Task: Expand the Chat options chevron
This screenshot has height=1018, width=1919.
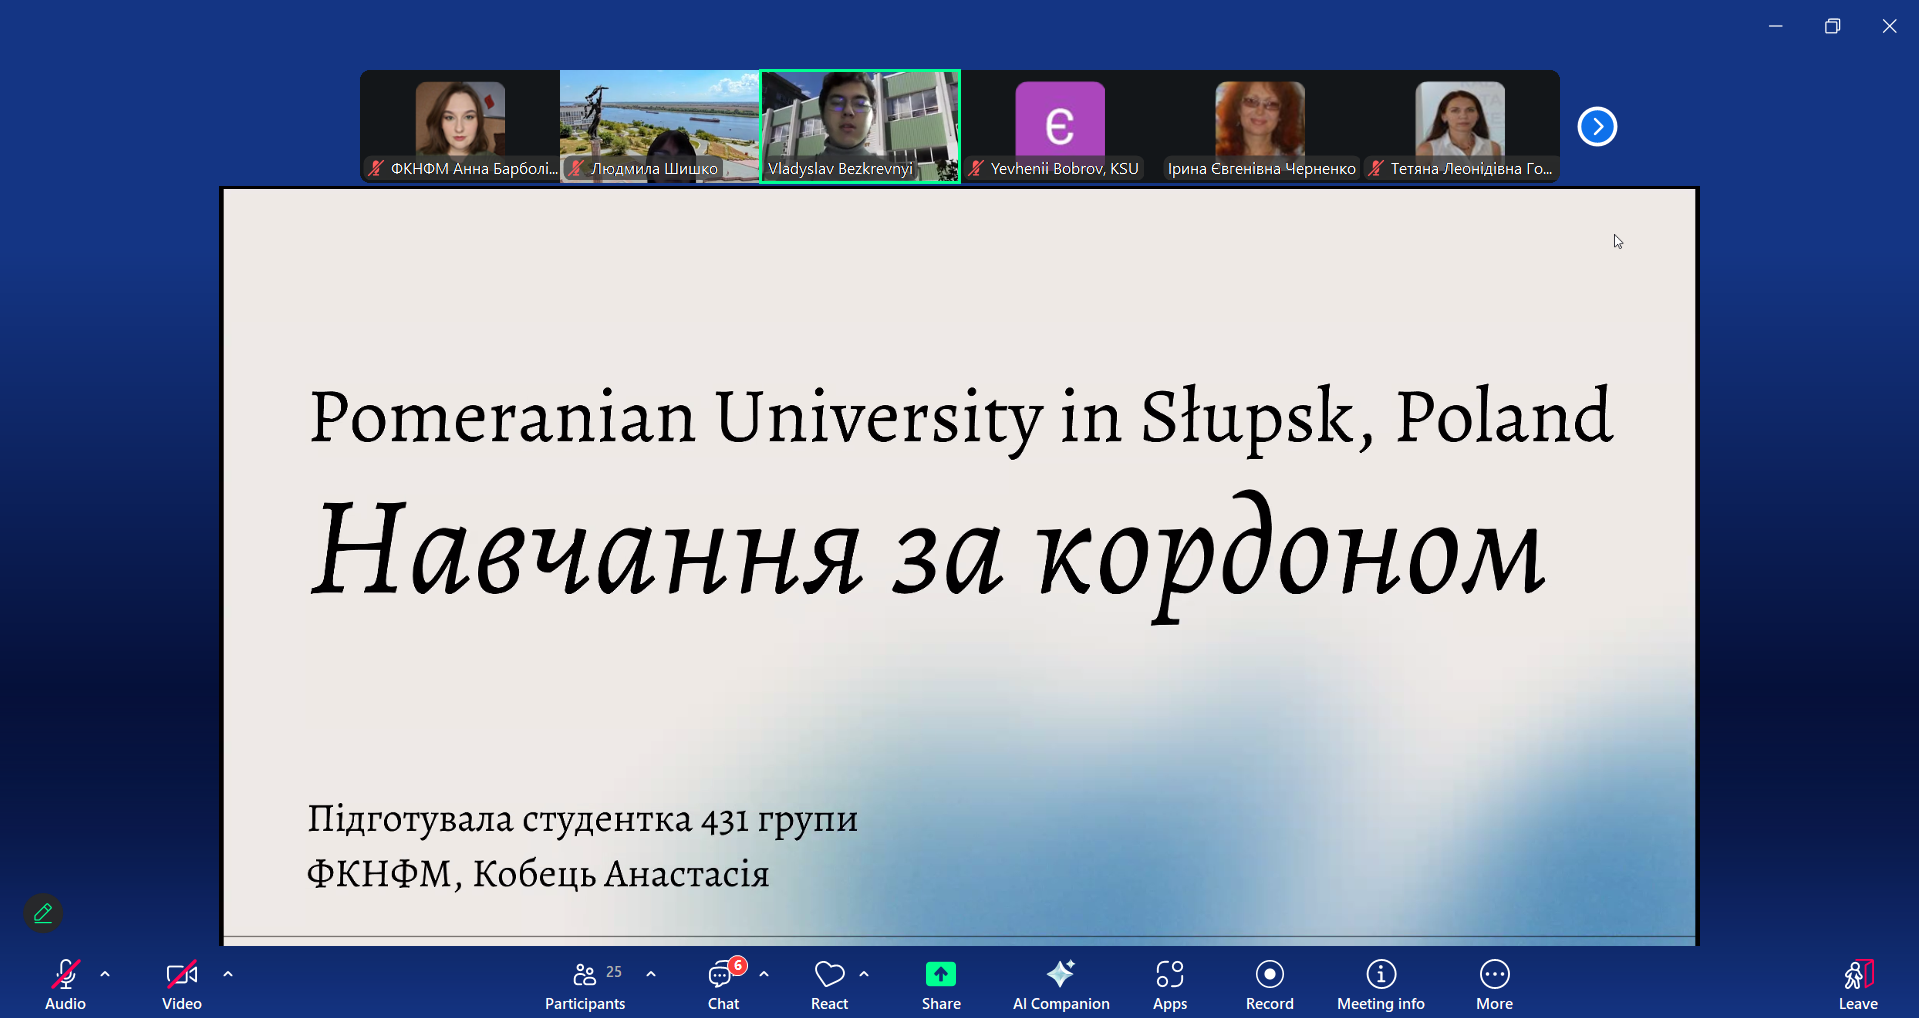Action: click(x=765, y=972)
